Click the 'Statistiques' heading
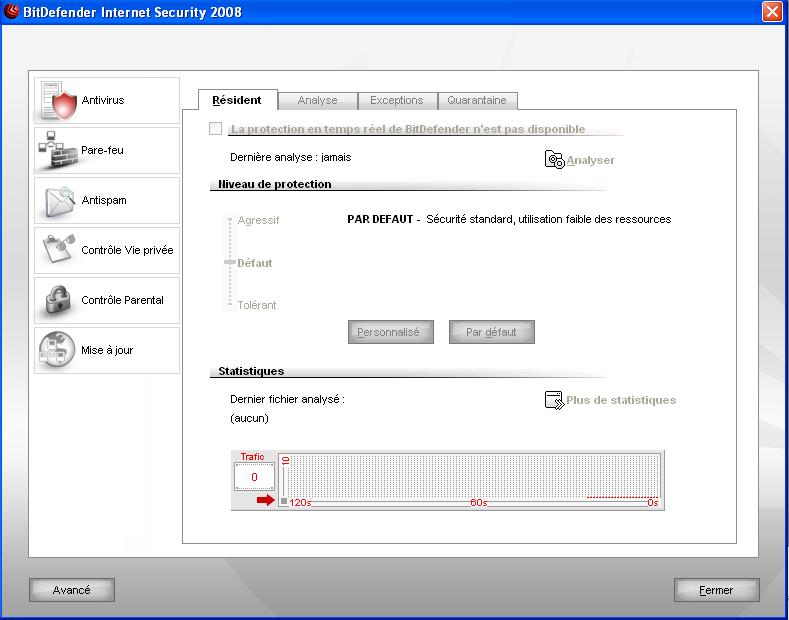The height and width of the screenshot is (620, 789). pos(251,371)
